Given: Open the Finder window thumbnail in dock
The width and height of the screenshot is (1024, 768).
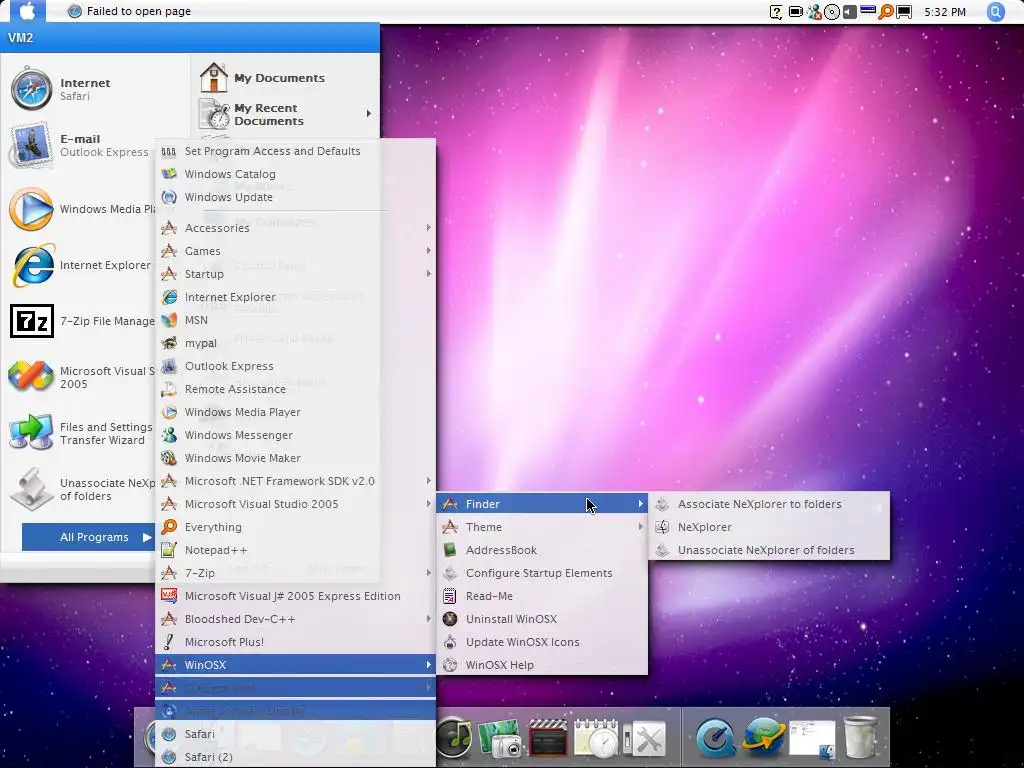Looking at the screenshot, I should 812,739.
